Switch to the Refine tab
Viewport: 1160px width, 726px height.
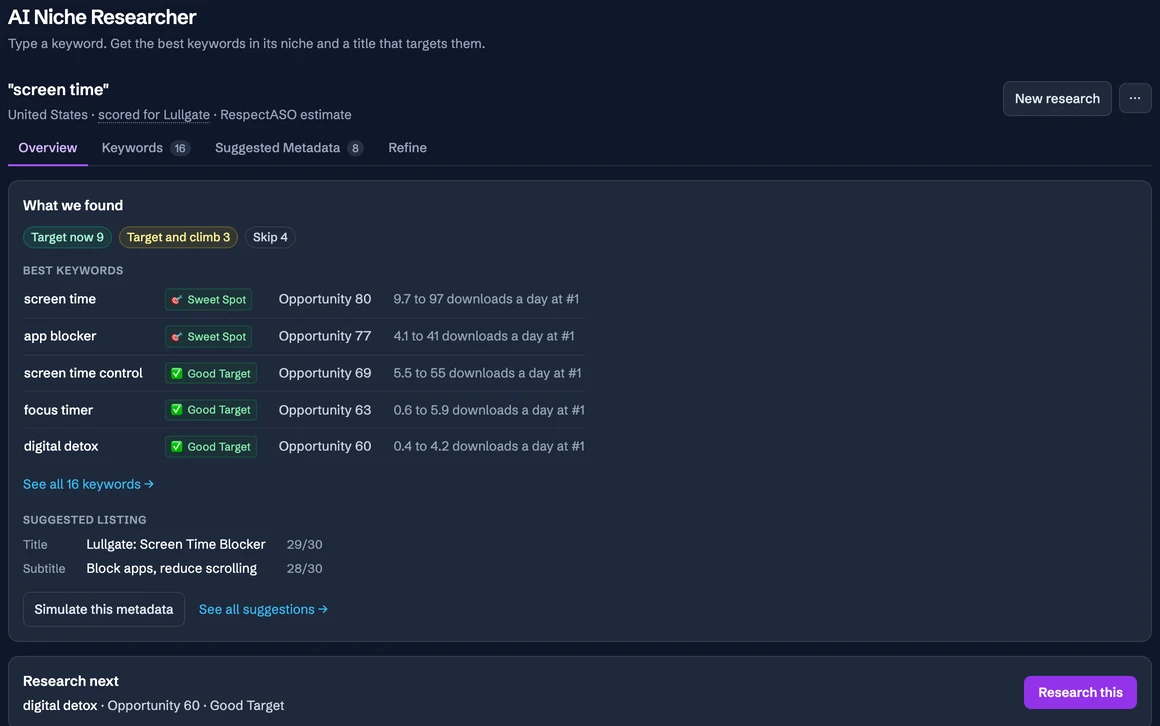tap(408, 148)
